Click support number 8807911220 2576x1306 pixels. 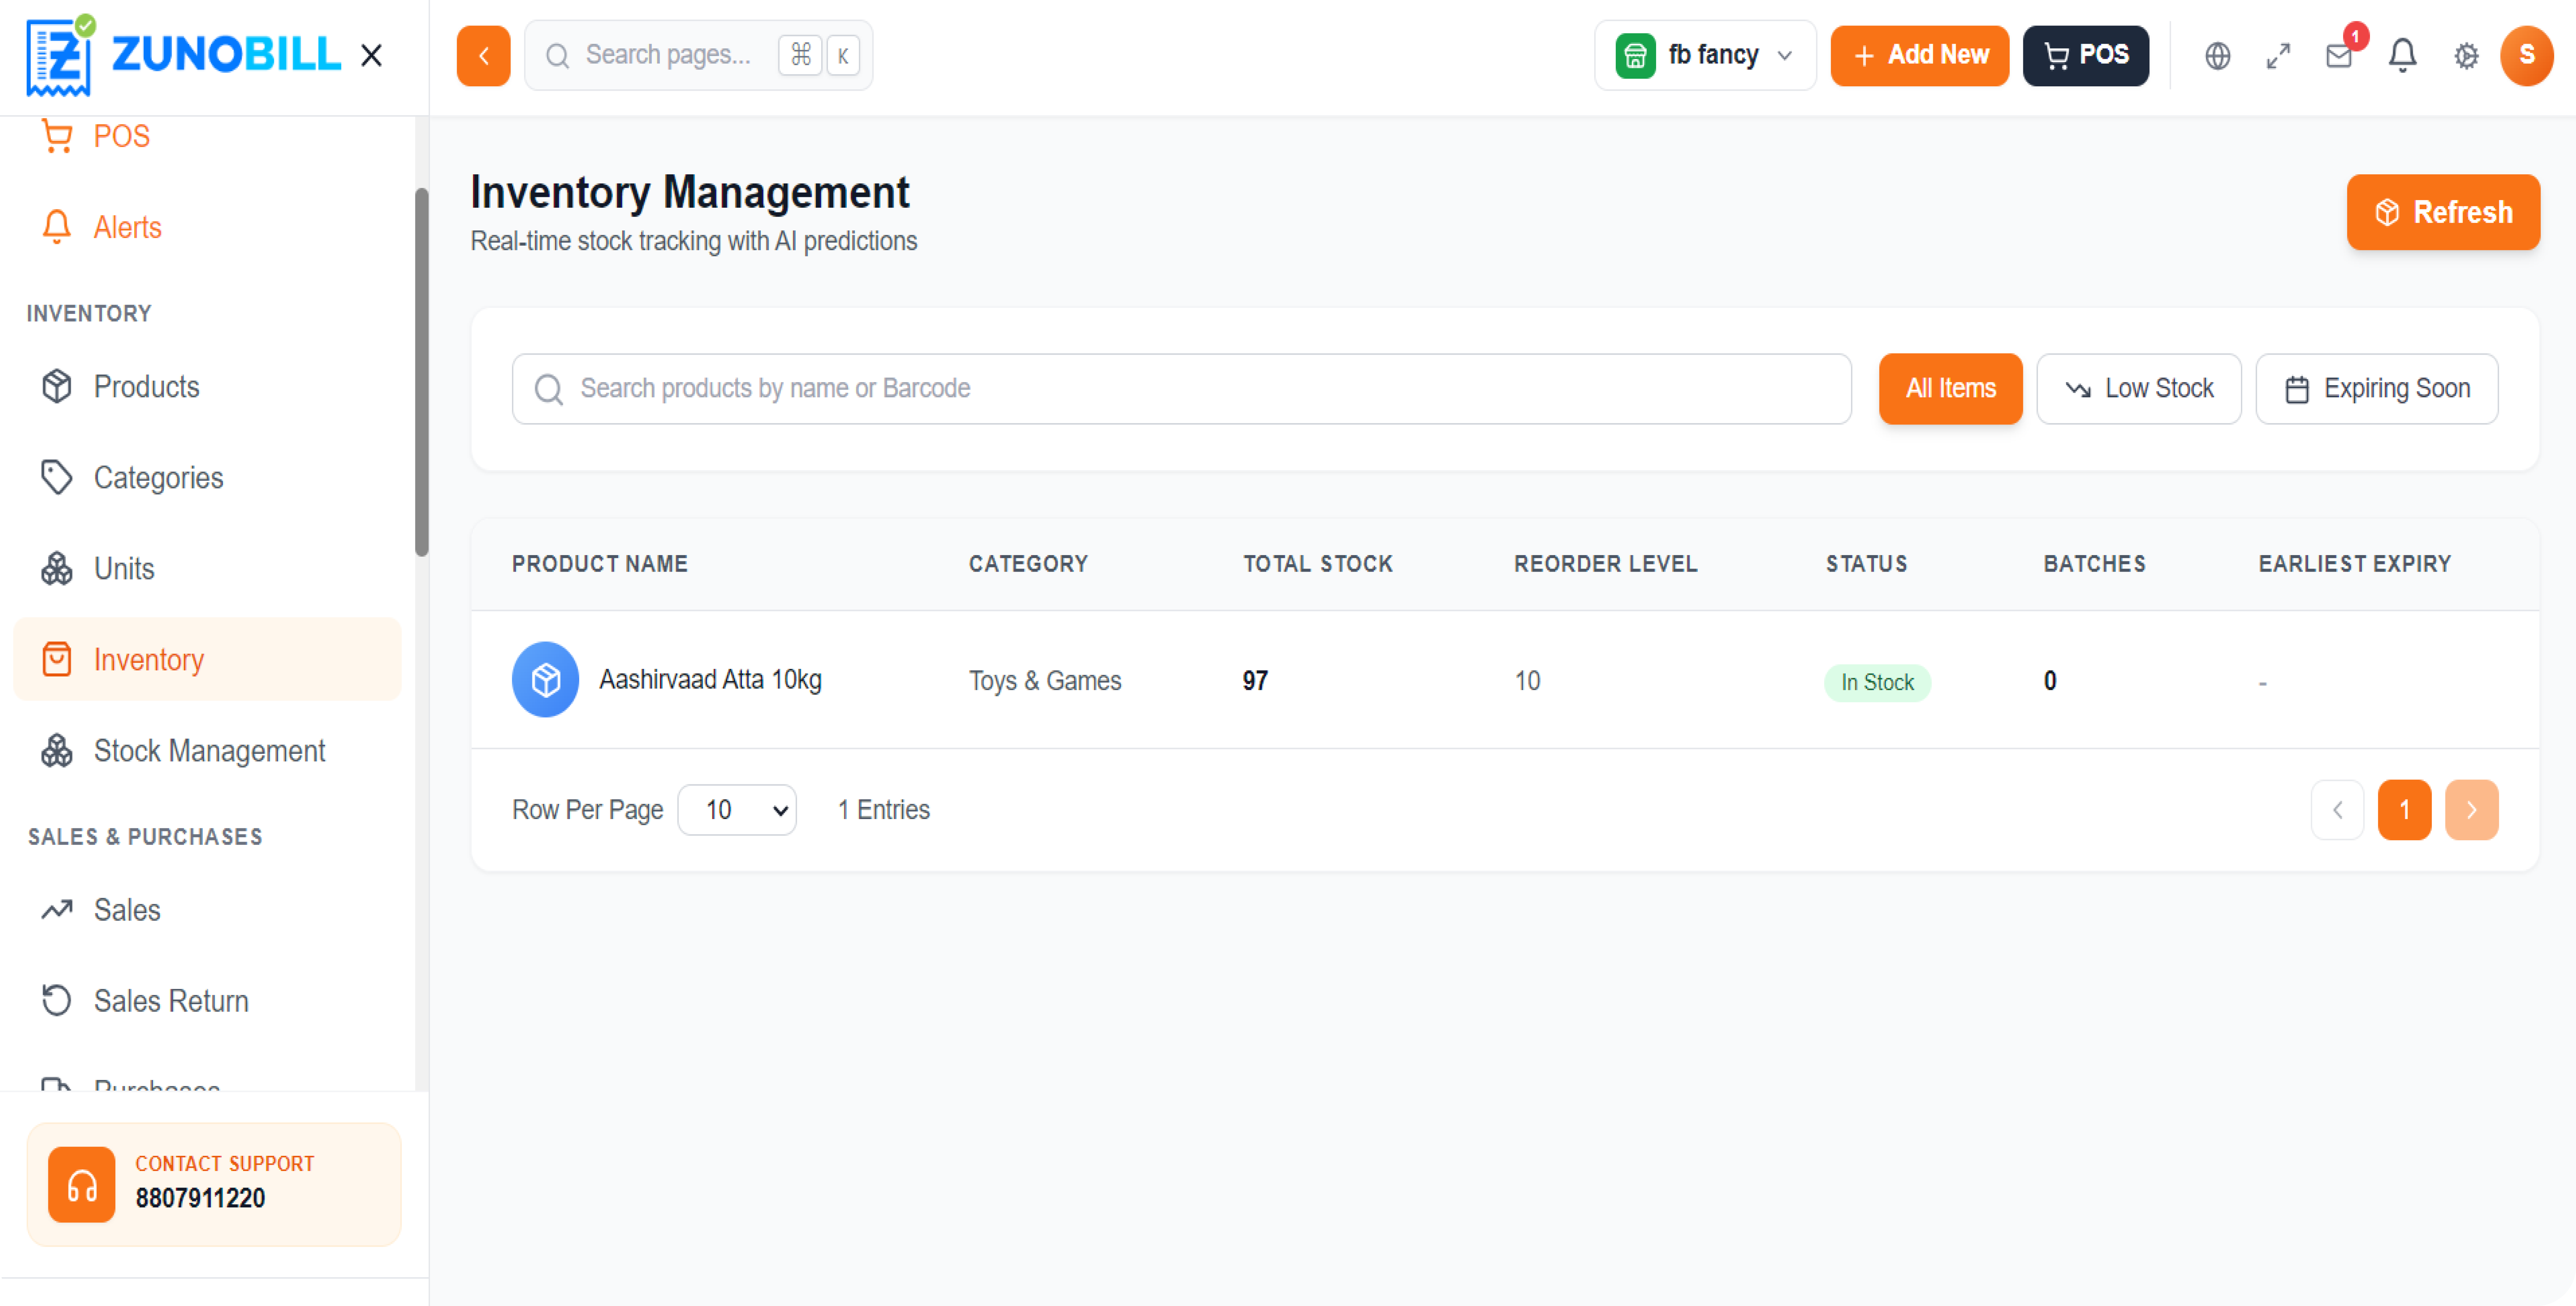pyautogui.click(x=200, y=1198)
